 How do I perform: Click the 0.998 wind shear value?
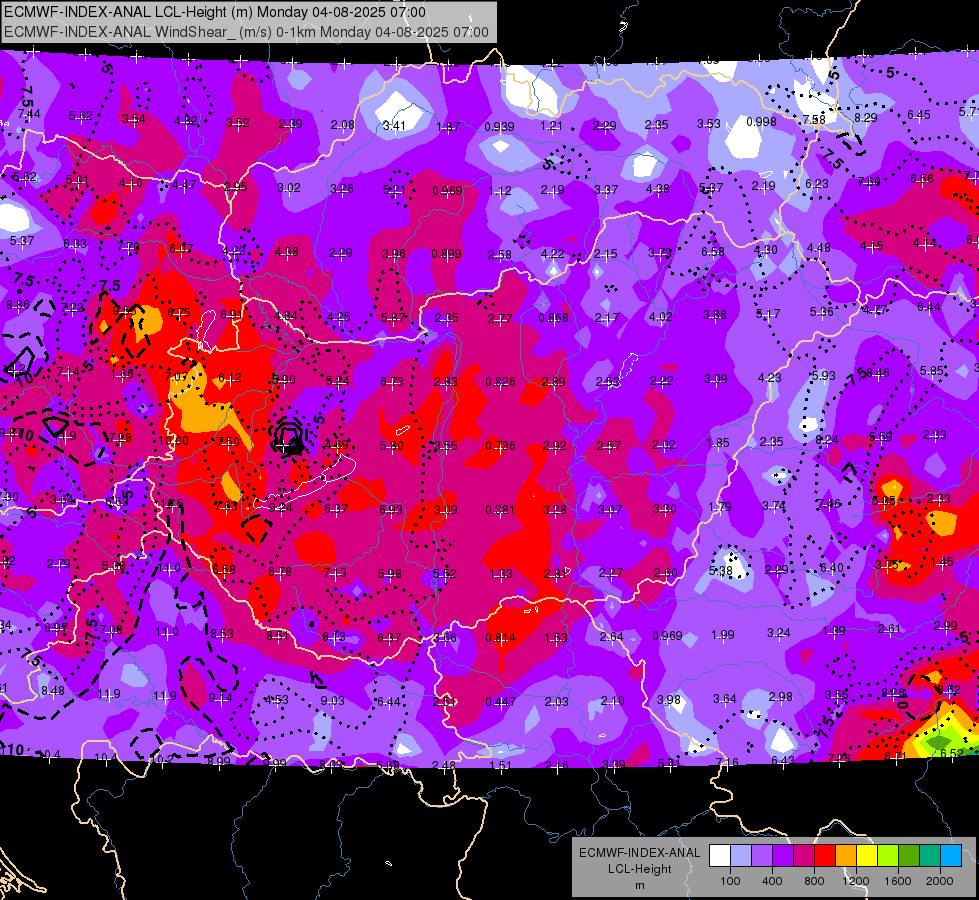(x=762, y=121)
